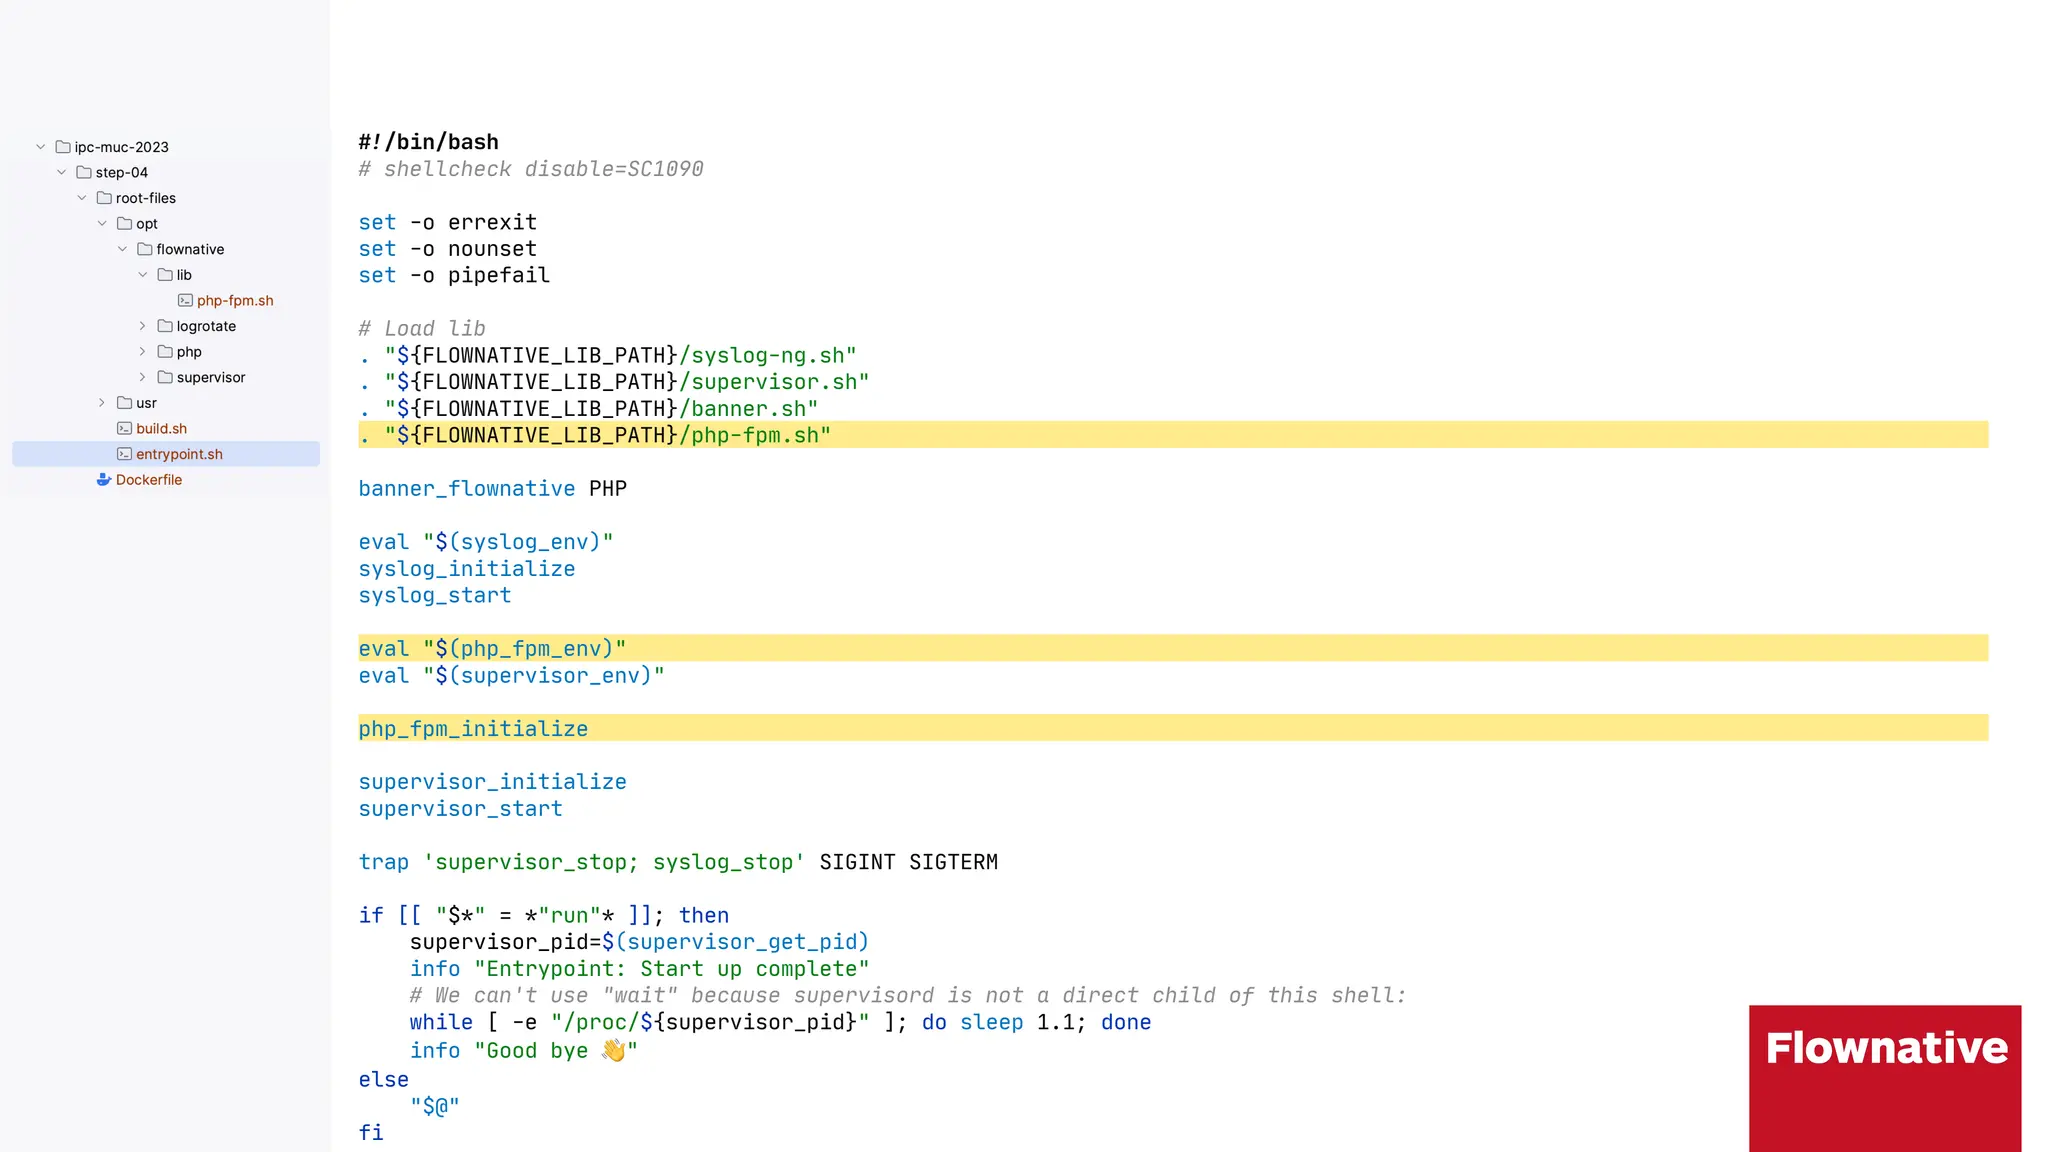Click the php-fpm.sh shell file icon
This screenshot has height=1152, width=2048.
(x=185, y=300)
